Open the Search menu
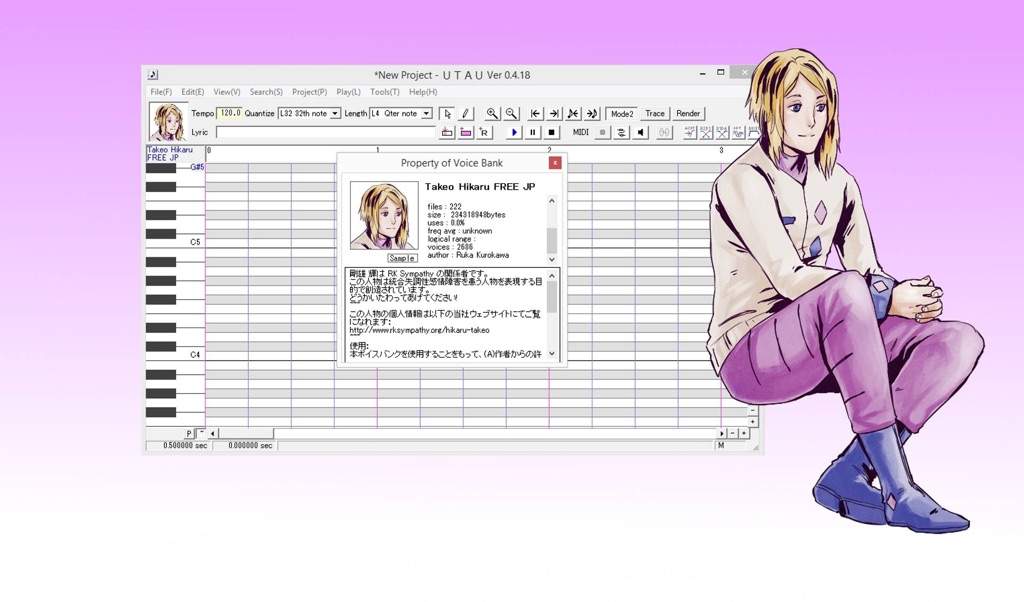Screen dimensions: 1024x602 pyautogui.click(x=266, y=92)
